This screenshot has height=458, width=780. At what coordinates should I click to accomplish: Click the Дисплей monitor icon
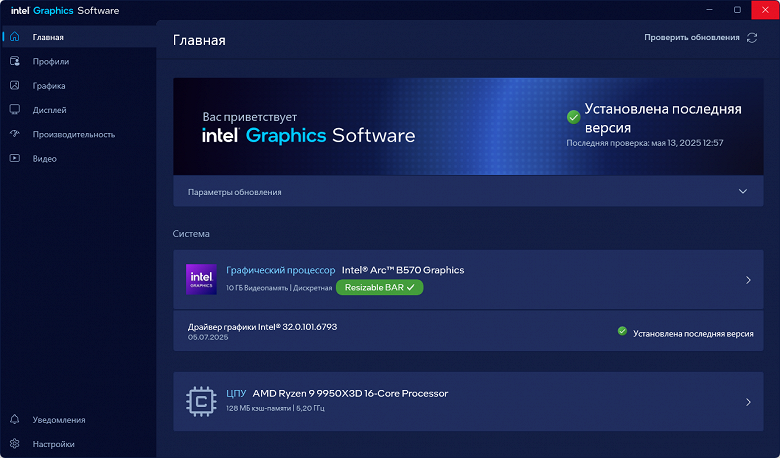[x=14, y=110]
